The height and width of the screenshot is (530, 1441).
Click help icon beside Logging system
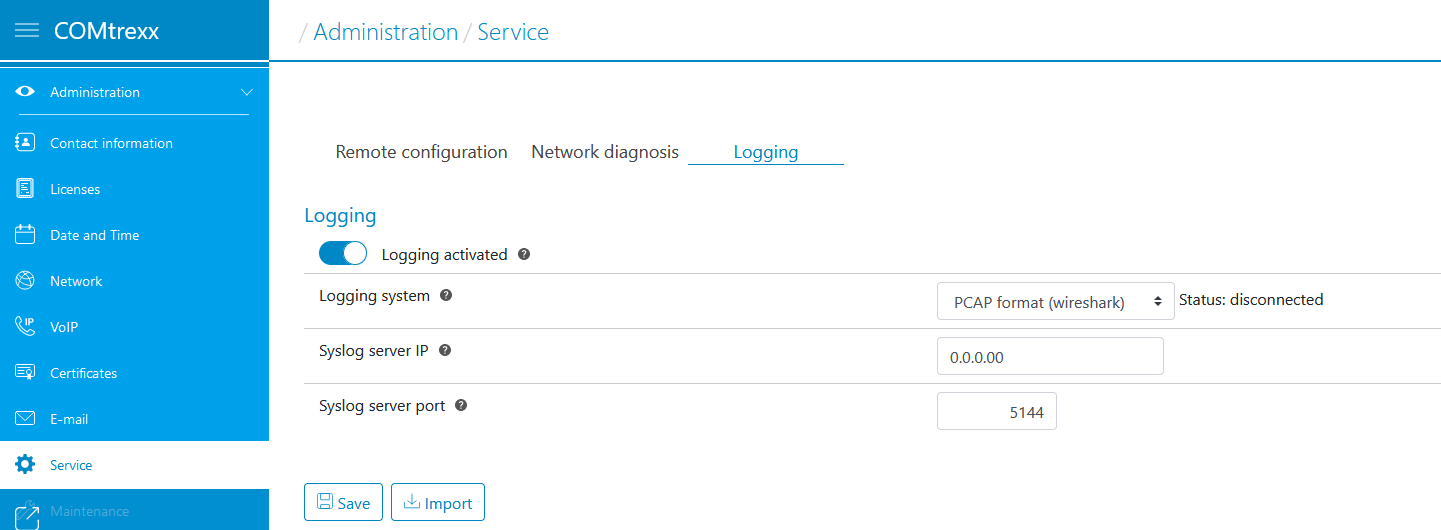(446, 296)
